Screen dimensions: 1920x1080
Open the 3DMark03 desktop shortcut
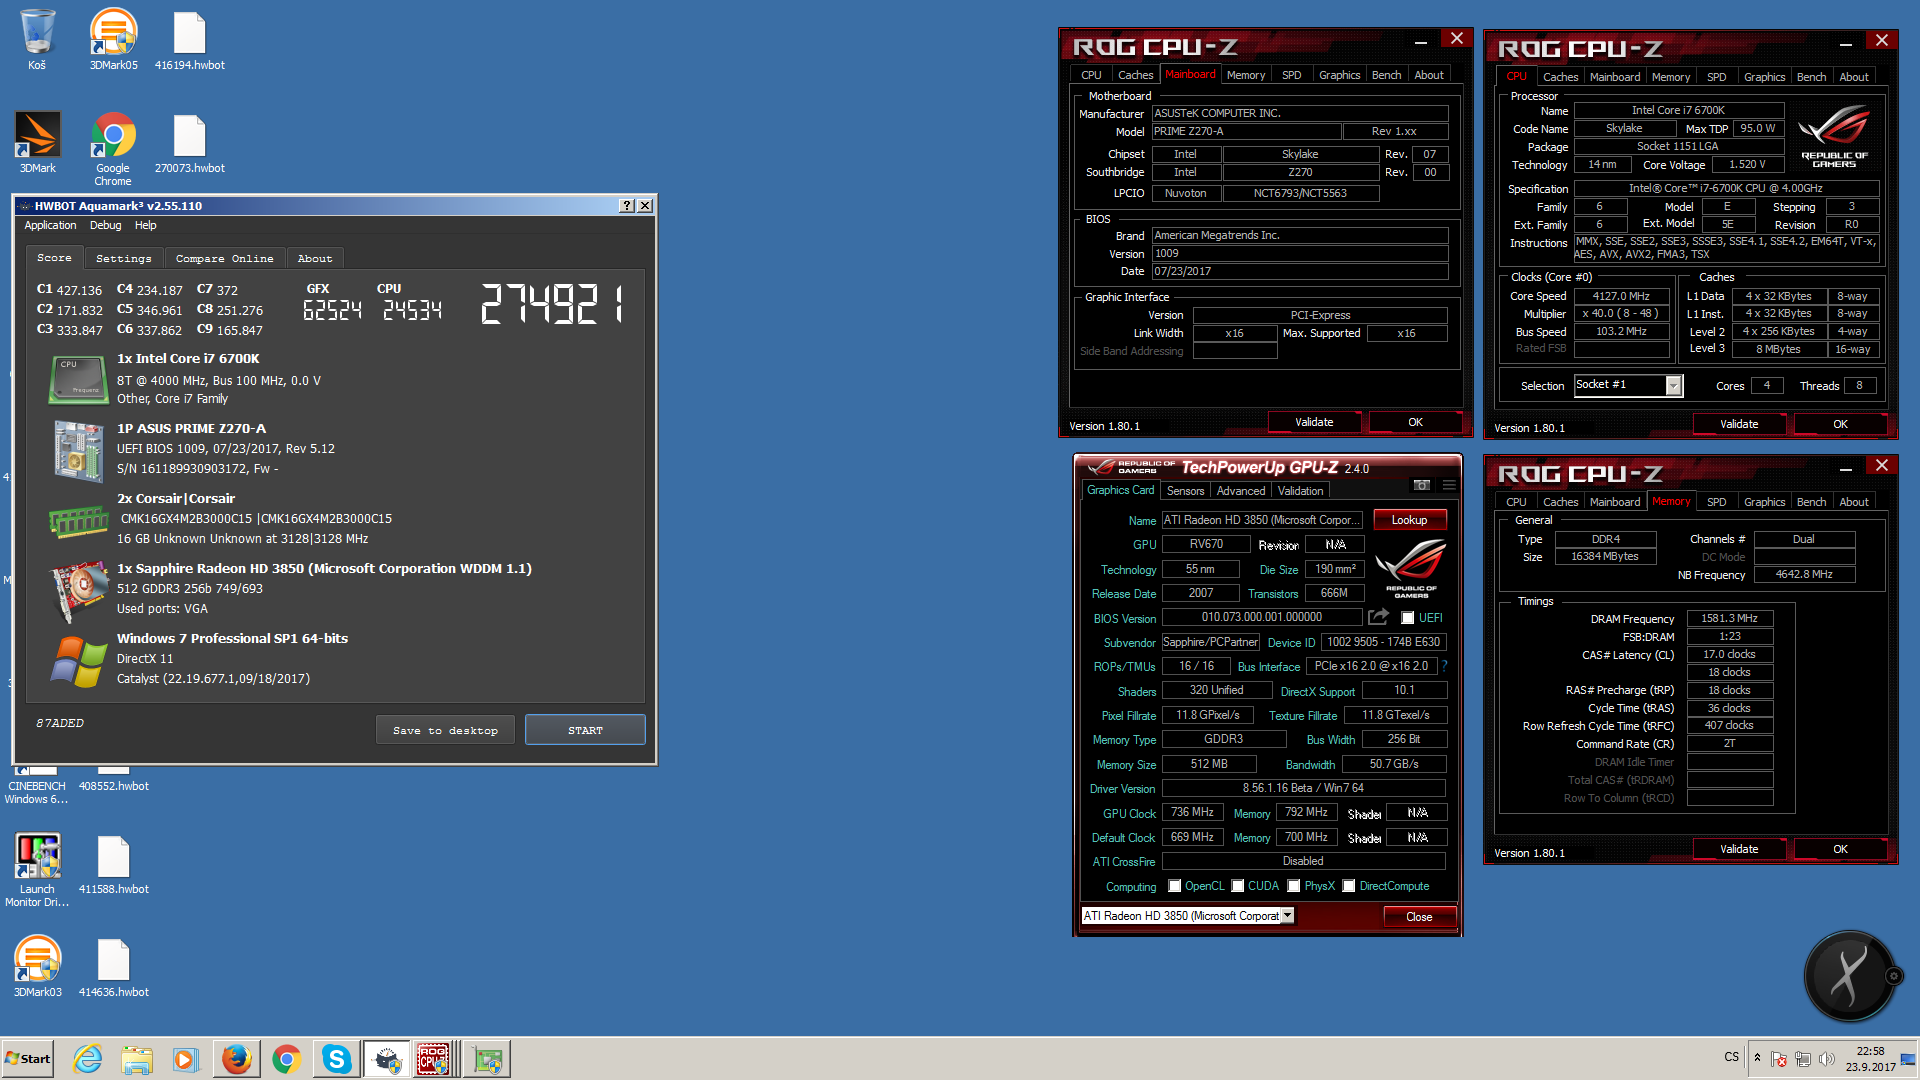click(37, 966)
